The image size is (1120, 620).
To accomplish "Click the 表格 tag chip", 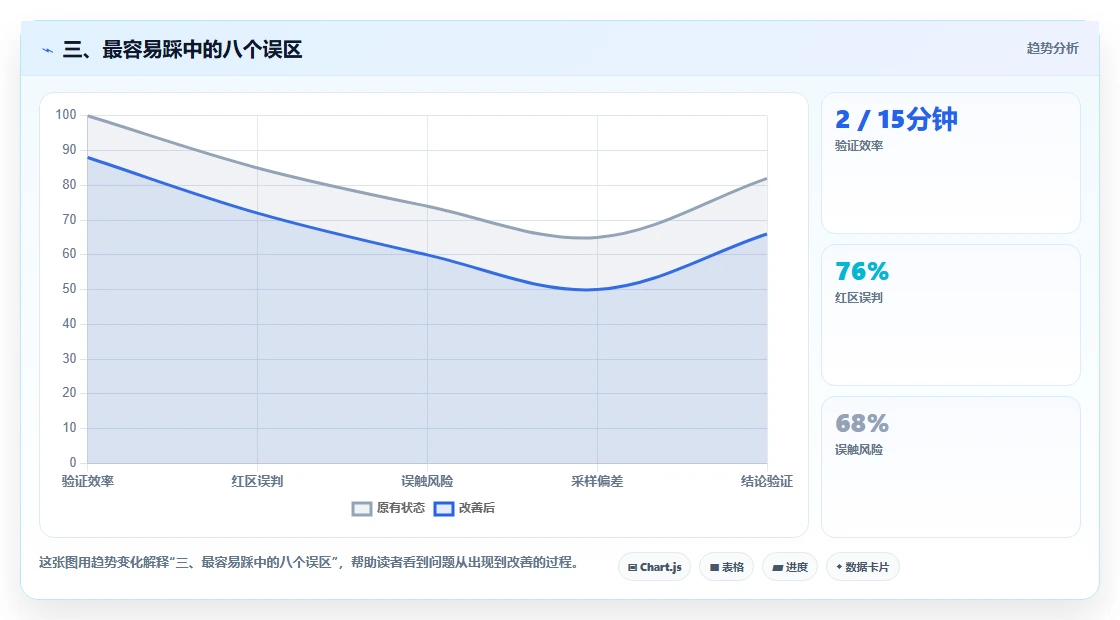I will pos(726,567).
